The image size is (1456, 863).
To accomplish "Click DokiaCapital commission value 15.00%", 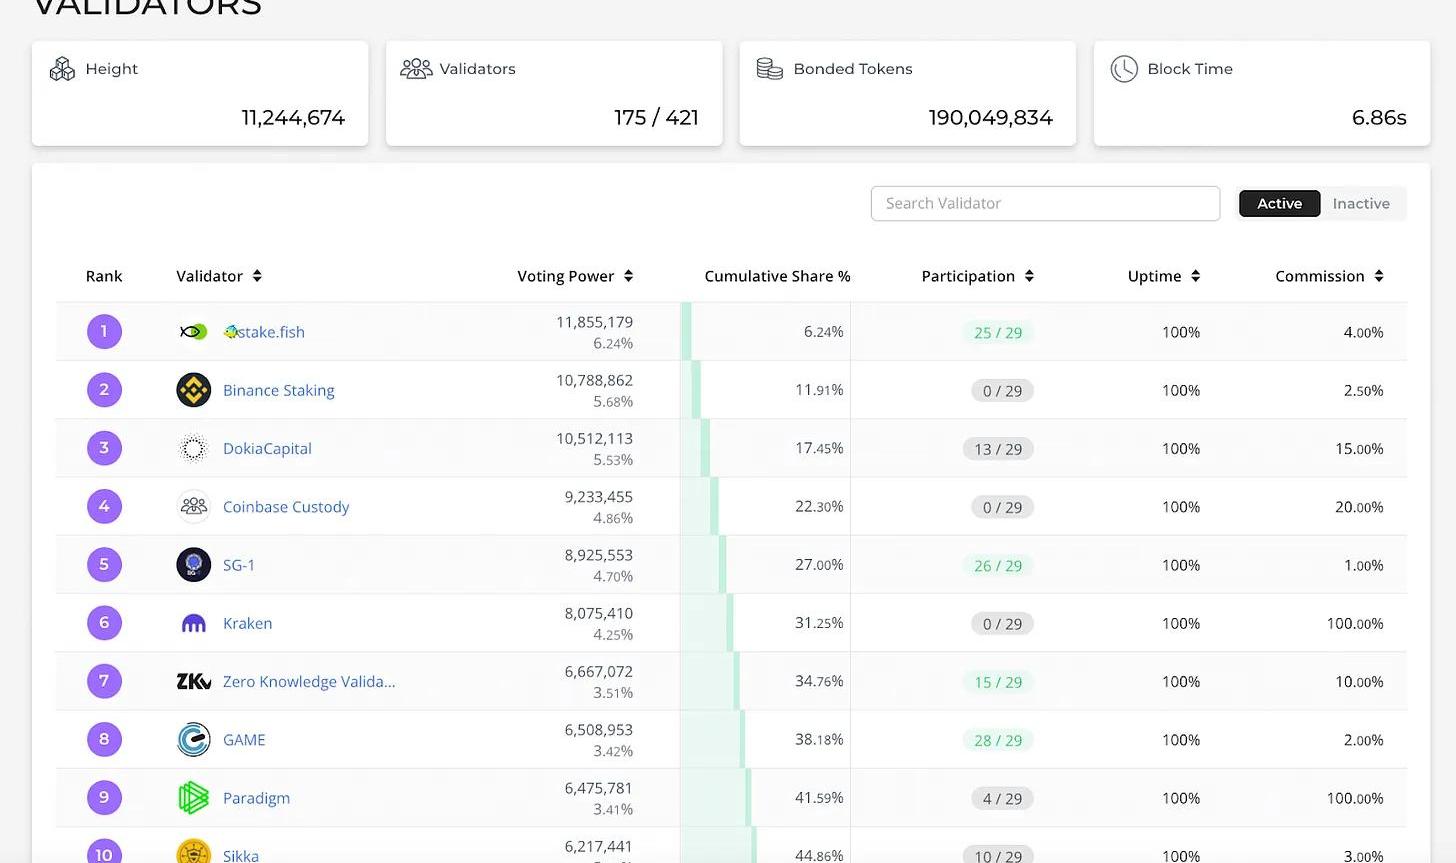I will [x=1359, y=449].
